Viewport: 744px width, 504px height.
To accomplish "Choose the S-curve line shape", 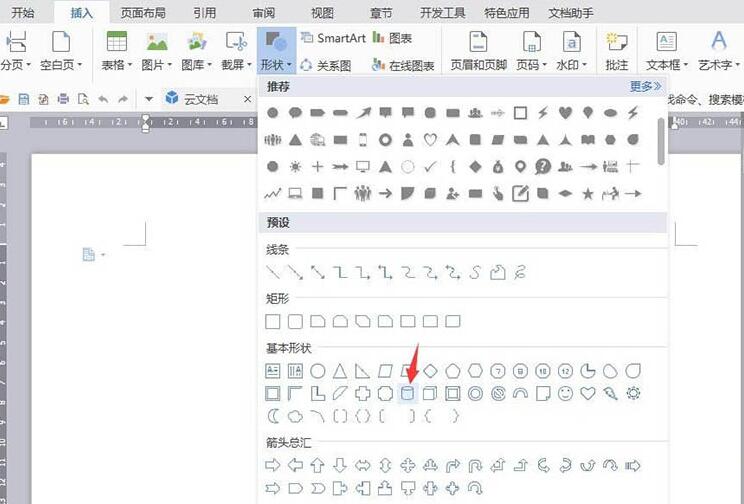I will click(475, 272).
